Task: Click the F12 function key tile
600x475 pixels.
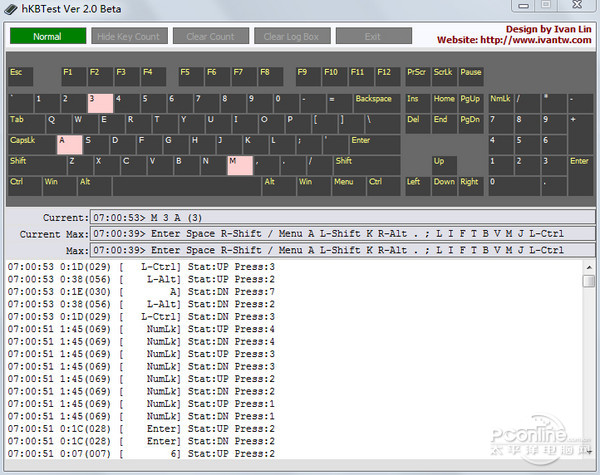Action: (x=387, y=75)
